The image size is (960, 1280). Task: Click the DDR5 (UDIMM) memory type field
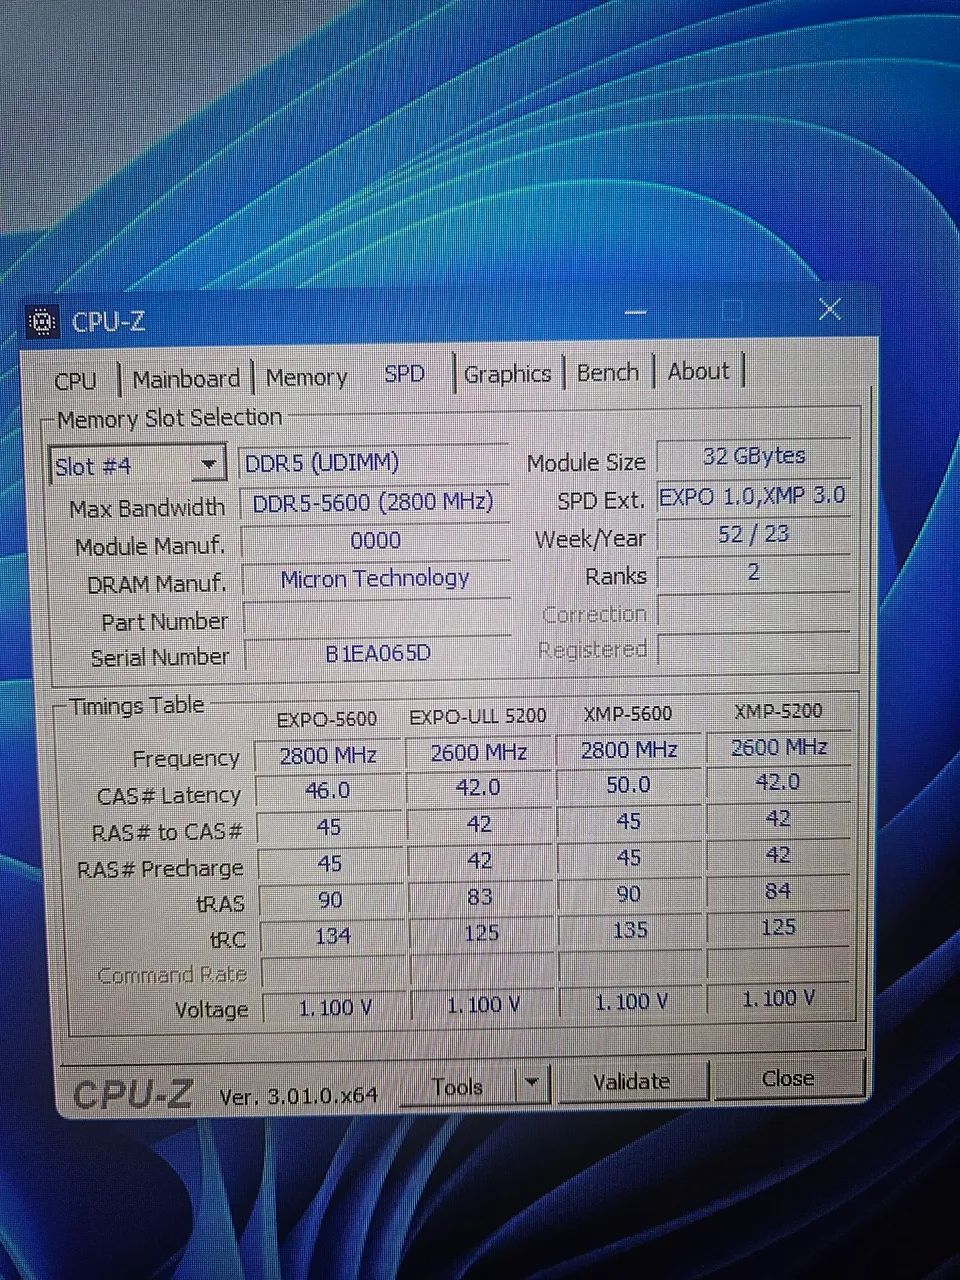click(374, 463)
